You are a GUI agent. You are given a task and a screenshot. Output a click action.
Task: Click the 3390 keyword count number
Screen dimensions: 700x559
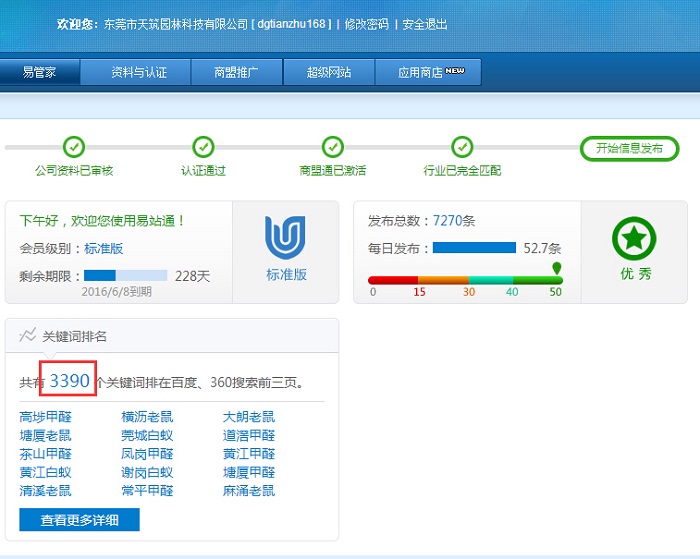click(70, 381)
